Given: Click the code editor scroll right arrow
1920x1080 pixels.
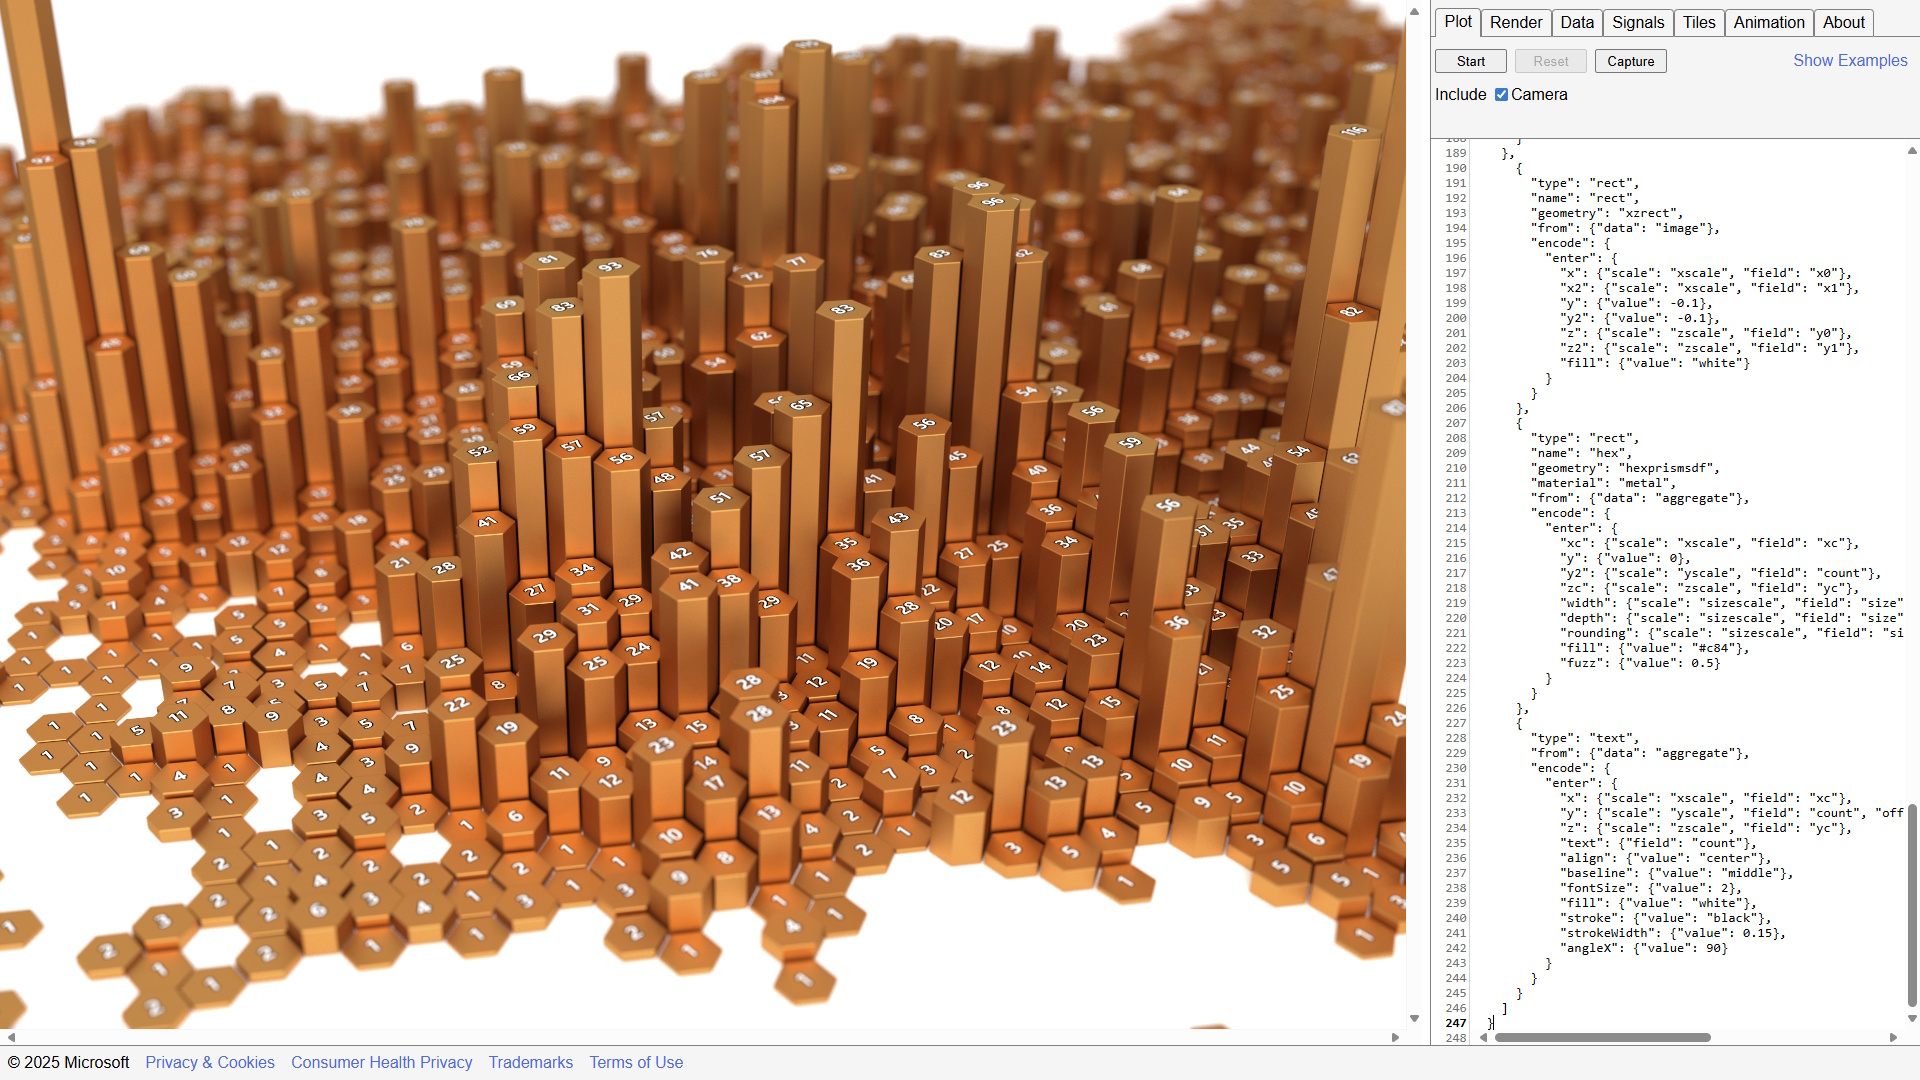Looking at the screenshot, I should click(x=1893, y=1038).
